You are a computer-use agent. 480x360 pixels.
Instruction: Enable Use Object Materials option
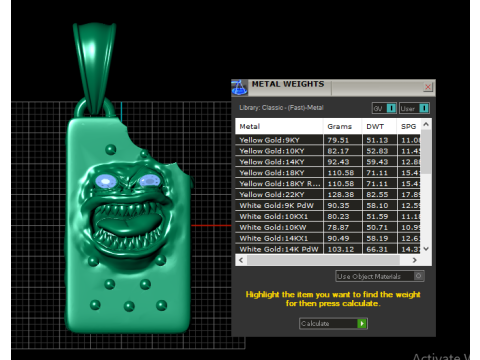tap(380, 276)
